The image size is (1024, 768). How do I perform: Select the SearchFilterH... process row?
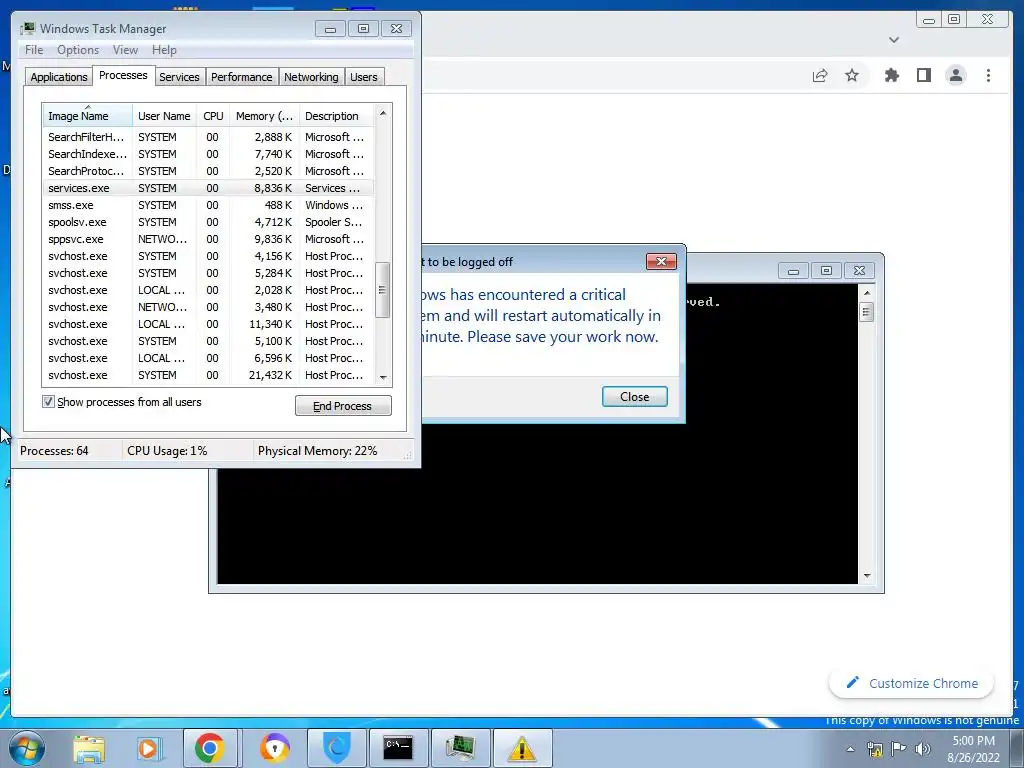click(208, 137)
